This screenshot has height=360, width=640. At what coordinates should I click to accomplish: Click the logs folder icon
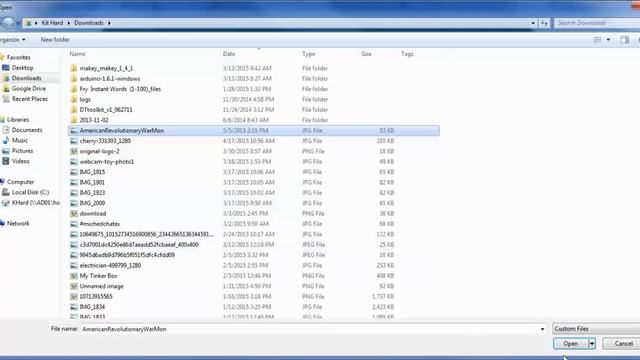pos(73,99)
